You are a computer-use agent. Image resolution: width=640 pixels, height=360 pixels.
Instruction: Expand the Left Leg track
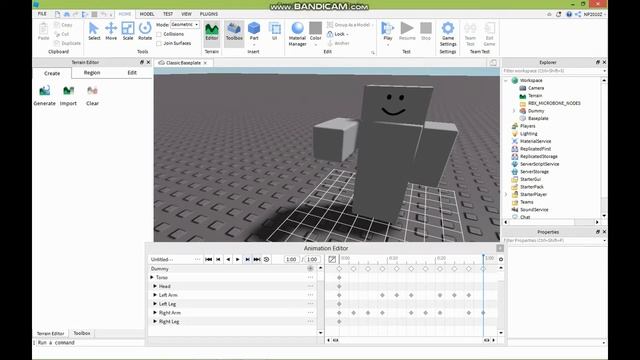pos(155,304)
